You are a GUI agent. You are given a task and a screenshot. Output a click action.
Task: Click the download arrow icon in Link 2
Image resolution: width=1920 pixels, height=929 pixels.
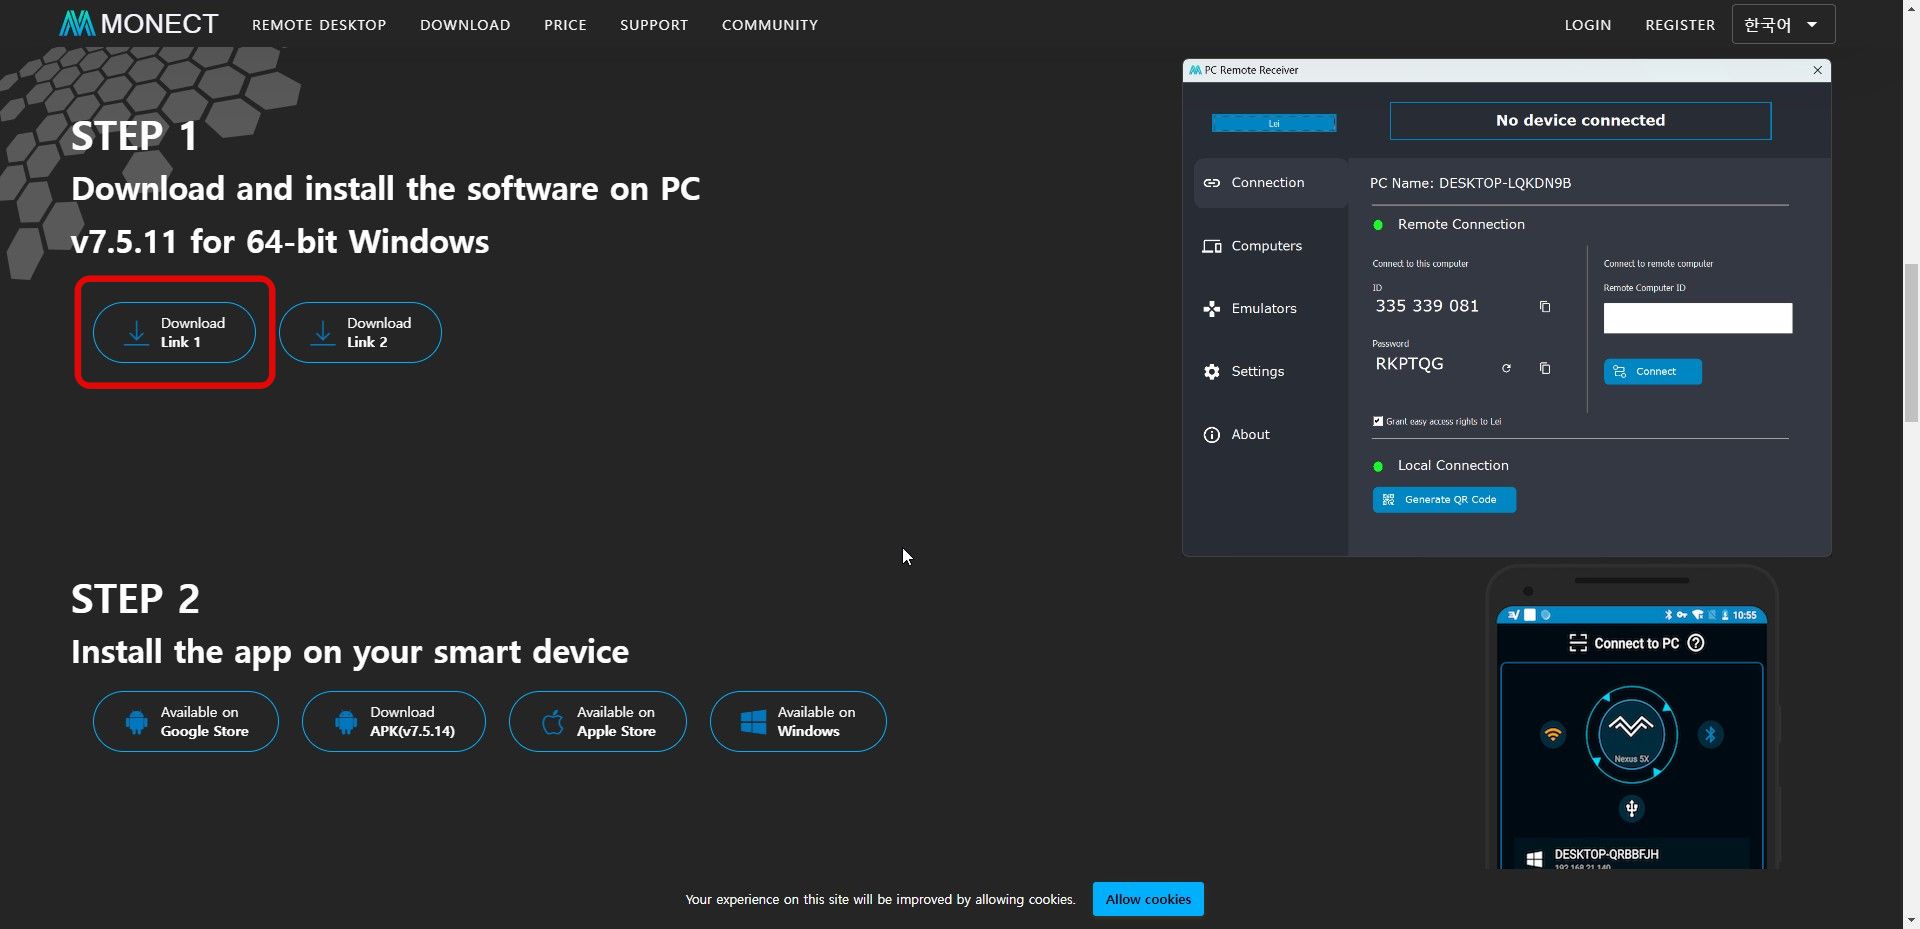pos(322,333)
